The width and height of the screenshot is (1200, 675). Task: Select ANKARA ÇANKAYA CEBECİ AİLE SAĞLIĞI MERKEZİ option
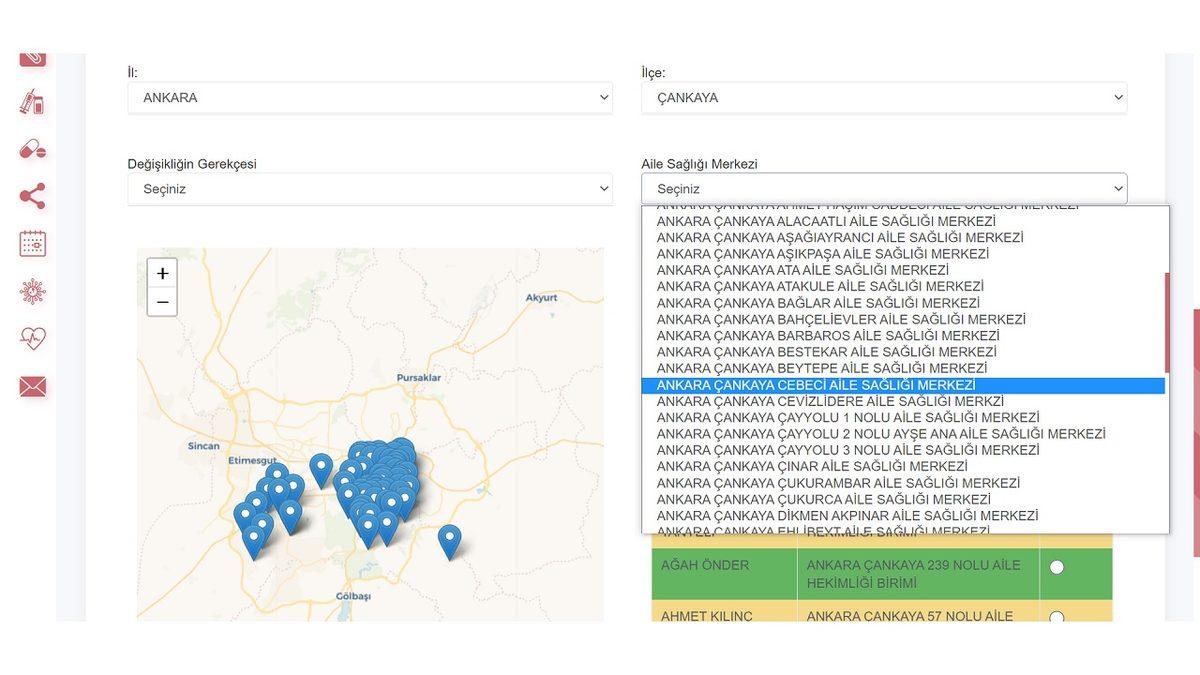tap(816, 385)
